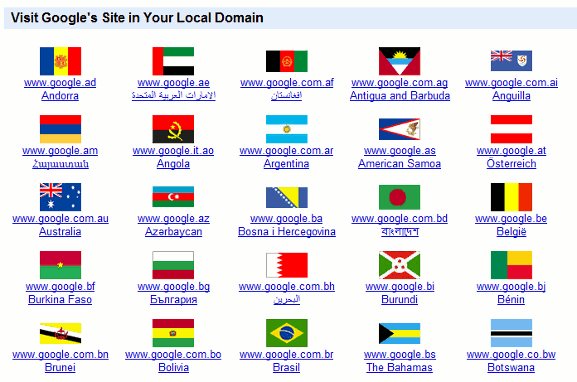
Task: Follow the Argentina name link
Action: point(287,164)
